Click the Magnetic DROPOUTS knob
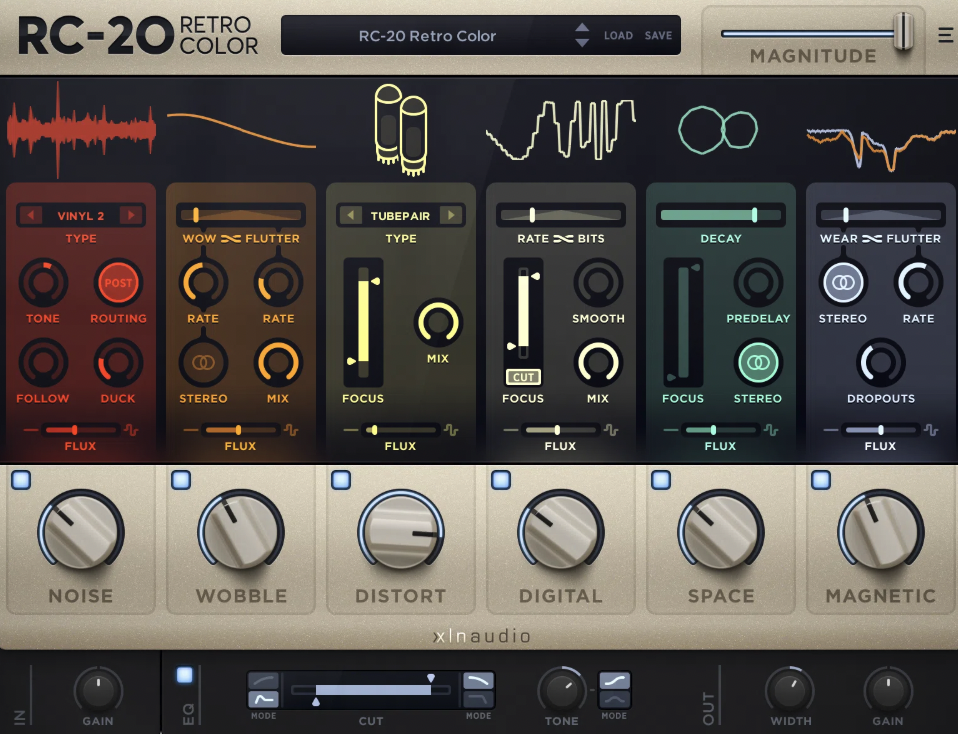 (880, 362)
